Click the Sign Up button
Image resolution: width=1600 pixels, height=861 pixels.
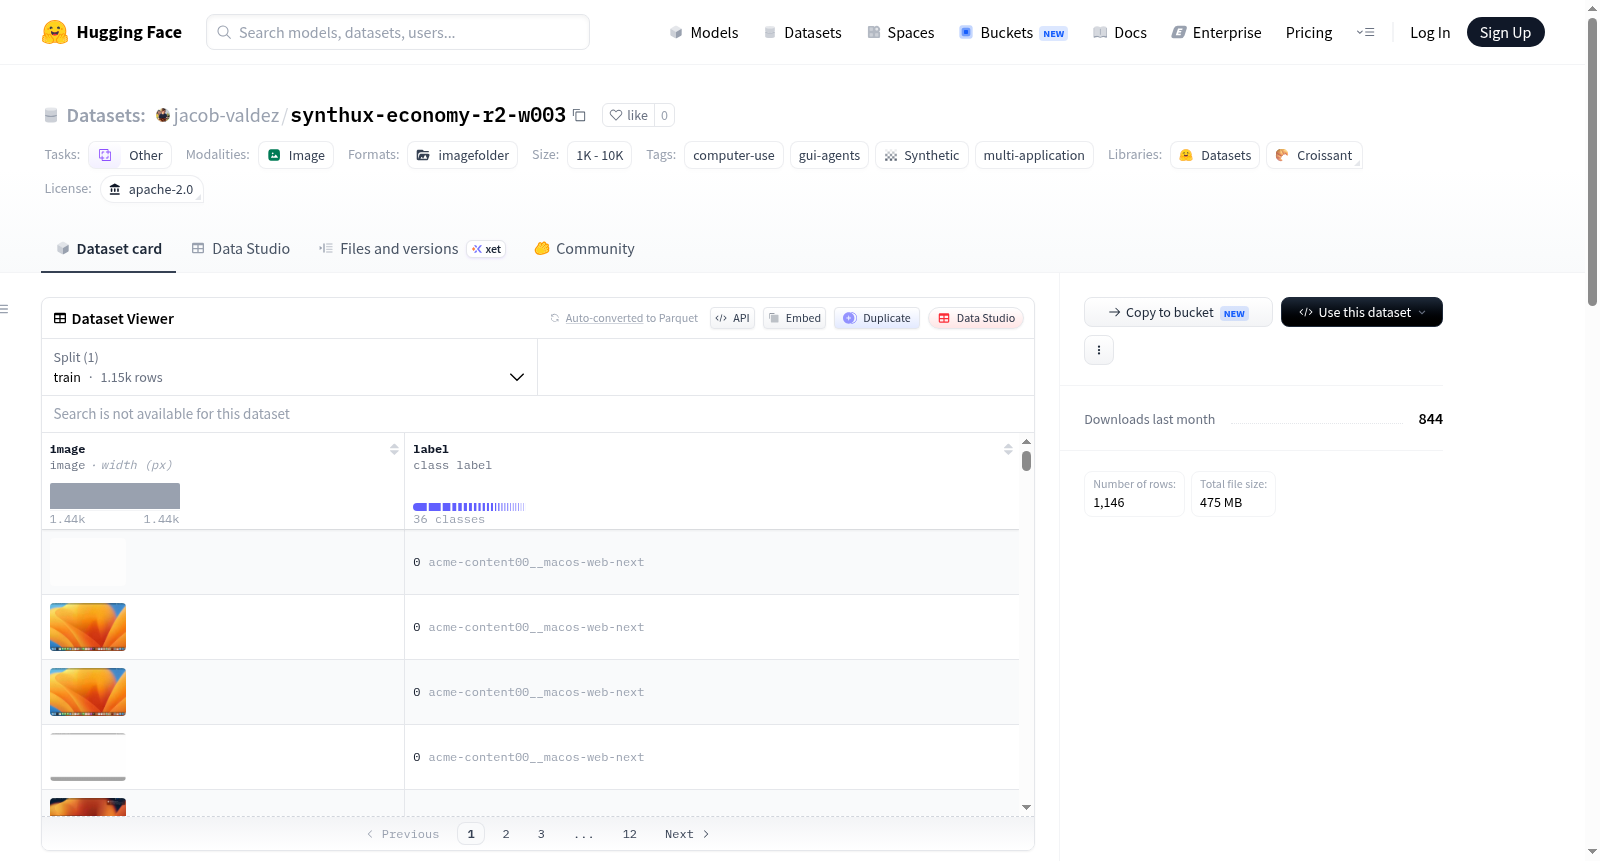pyautogui.click(x=1505, y=32)
